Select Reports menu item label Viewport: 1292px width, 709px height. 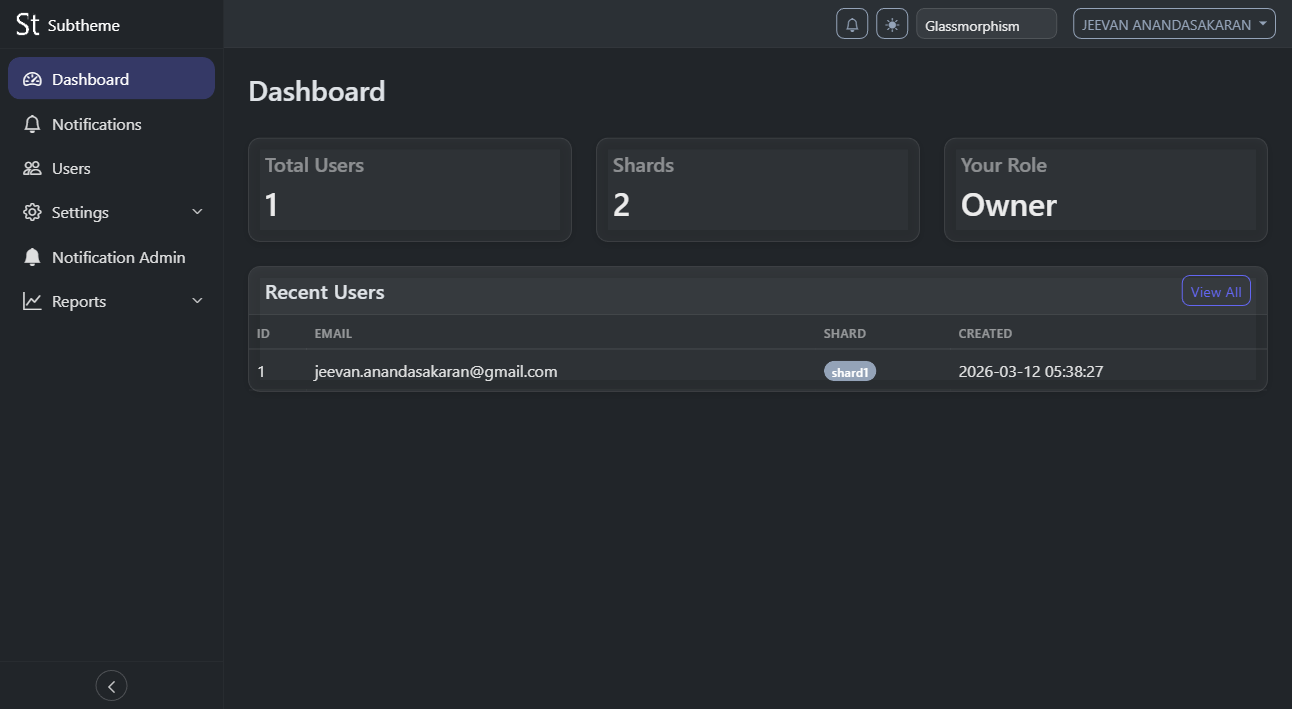79,301
